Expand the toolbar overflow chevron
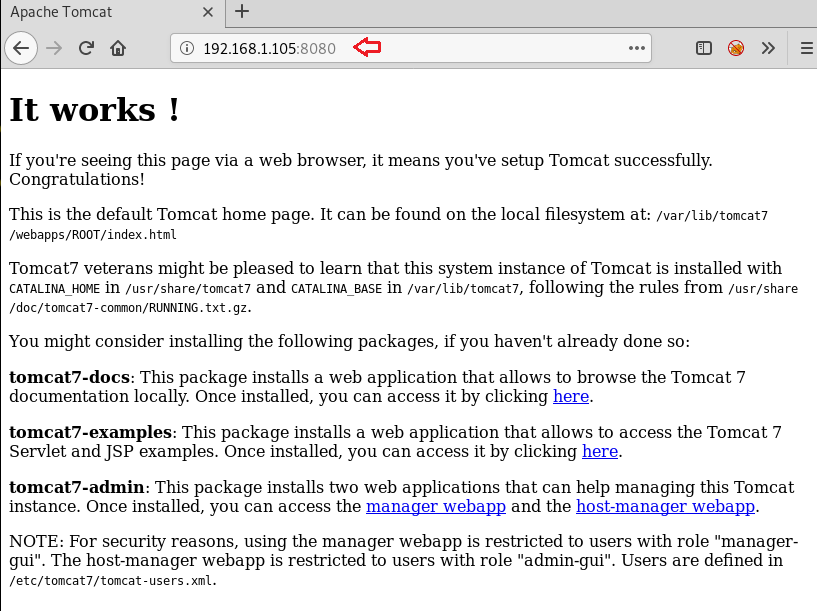 [768, 48]
